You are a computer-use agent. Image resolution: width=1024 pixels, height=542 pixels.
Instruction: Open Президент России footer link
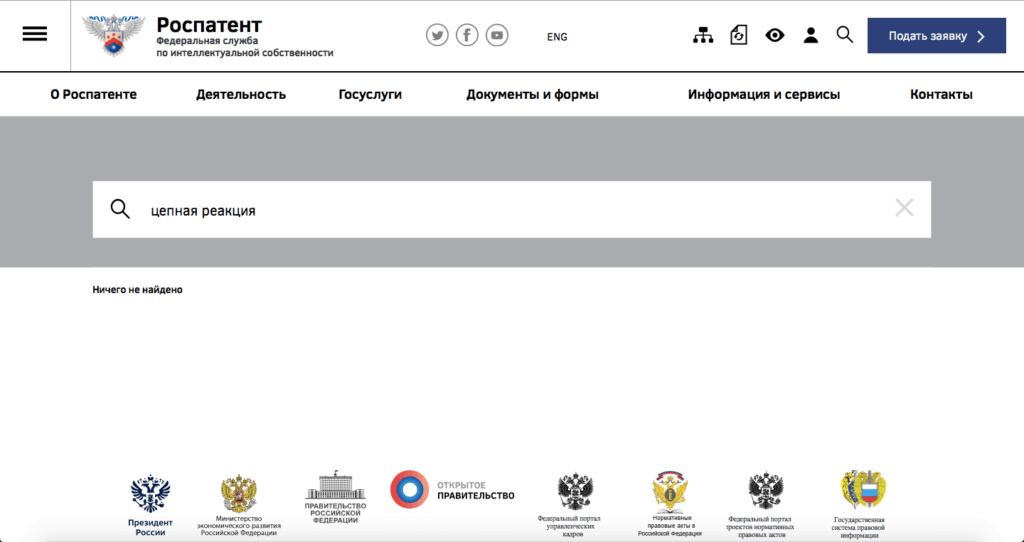pos(150,505)
